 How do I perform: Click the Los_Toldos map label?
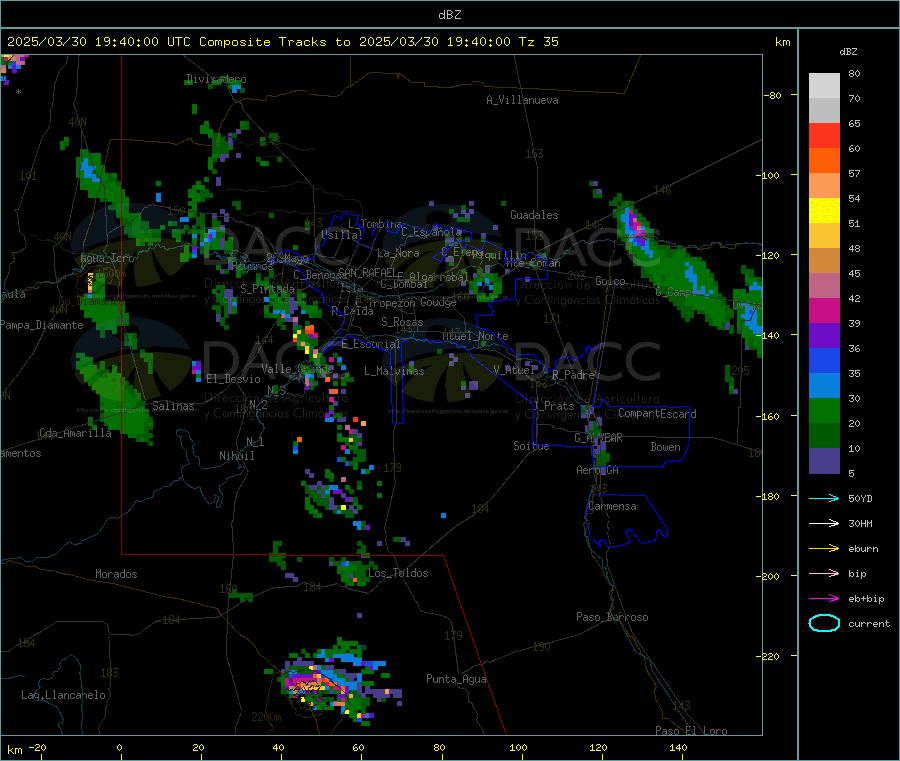click(398, 573)
